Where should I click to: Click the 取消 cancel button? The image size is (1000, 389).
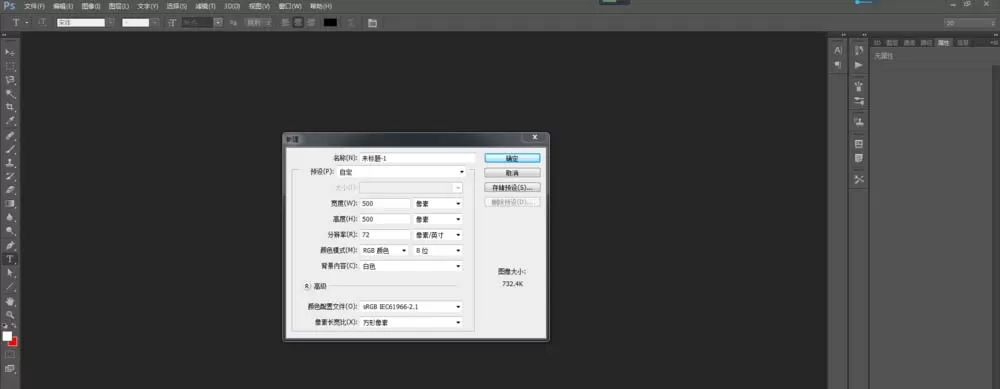click(x=512, y=173)
